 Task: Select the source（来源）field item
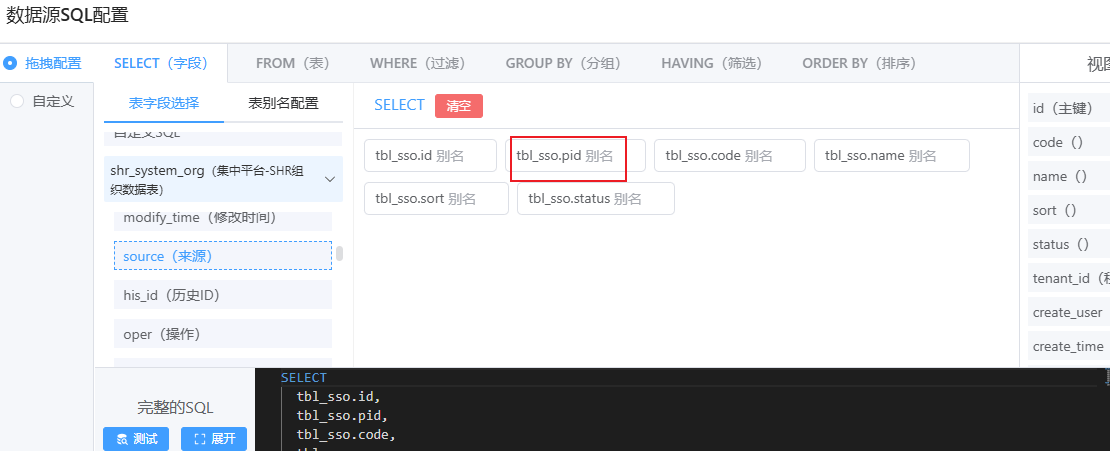click(x=222, y=256)
